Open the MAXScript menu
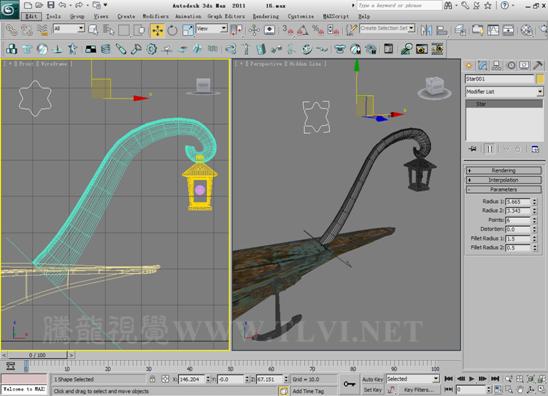 (336, 16)
